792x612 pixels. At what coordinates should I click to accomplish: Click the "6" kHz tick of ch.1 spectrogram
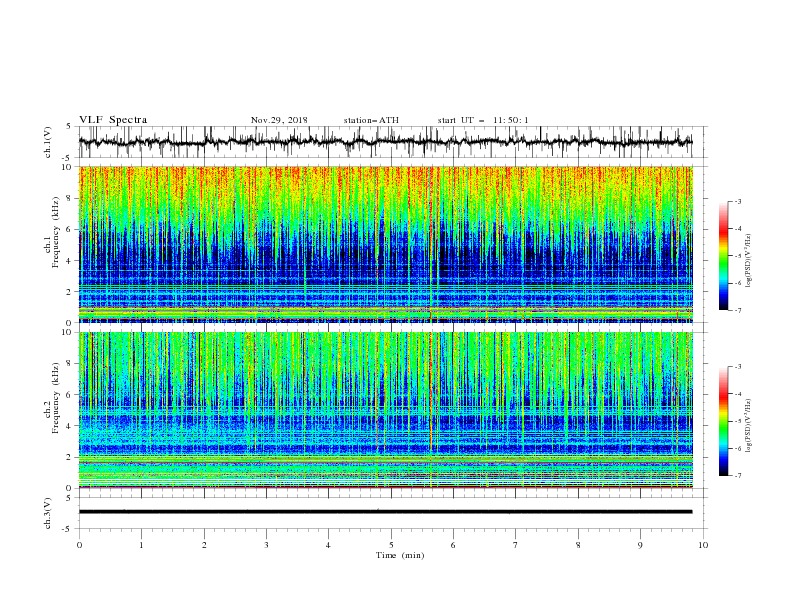coord(70,229)
